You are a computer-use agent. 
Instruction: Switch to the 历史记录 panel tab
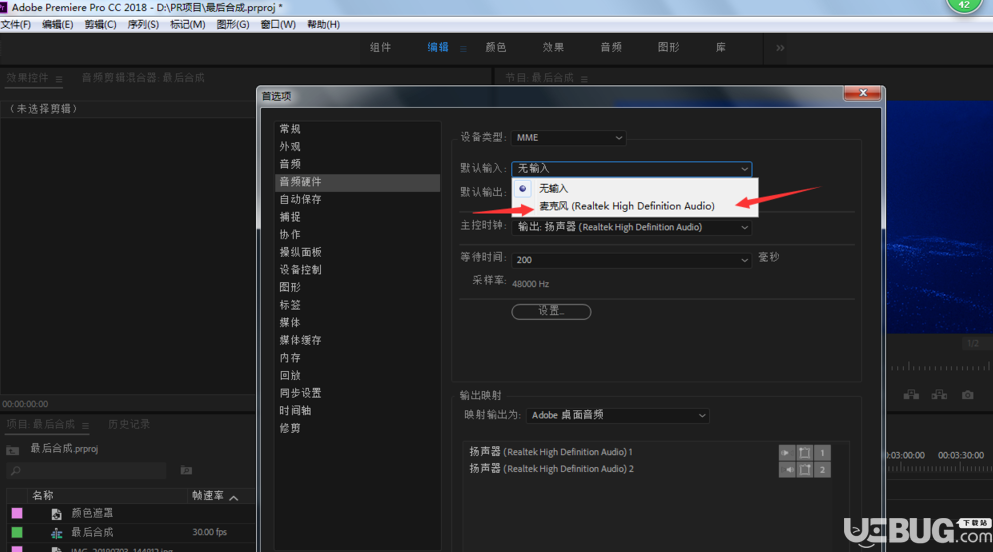[129, 424]
